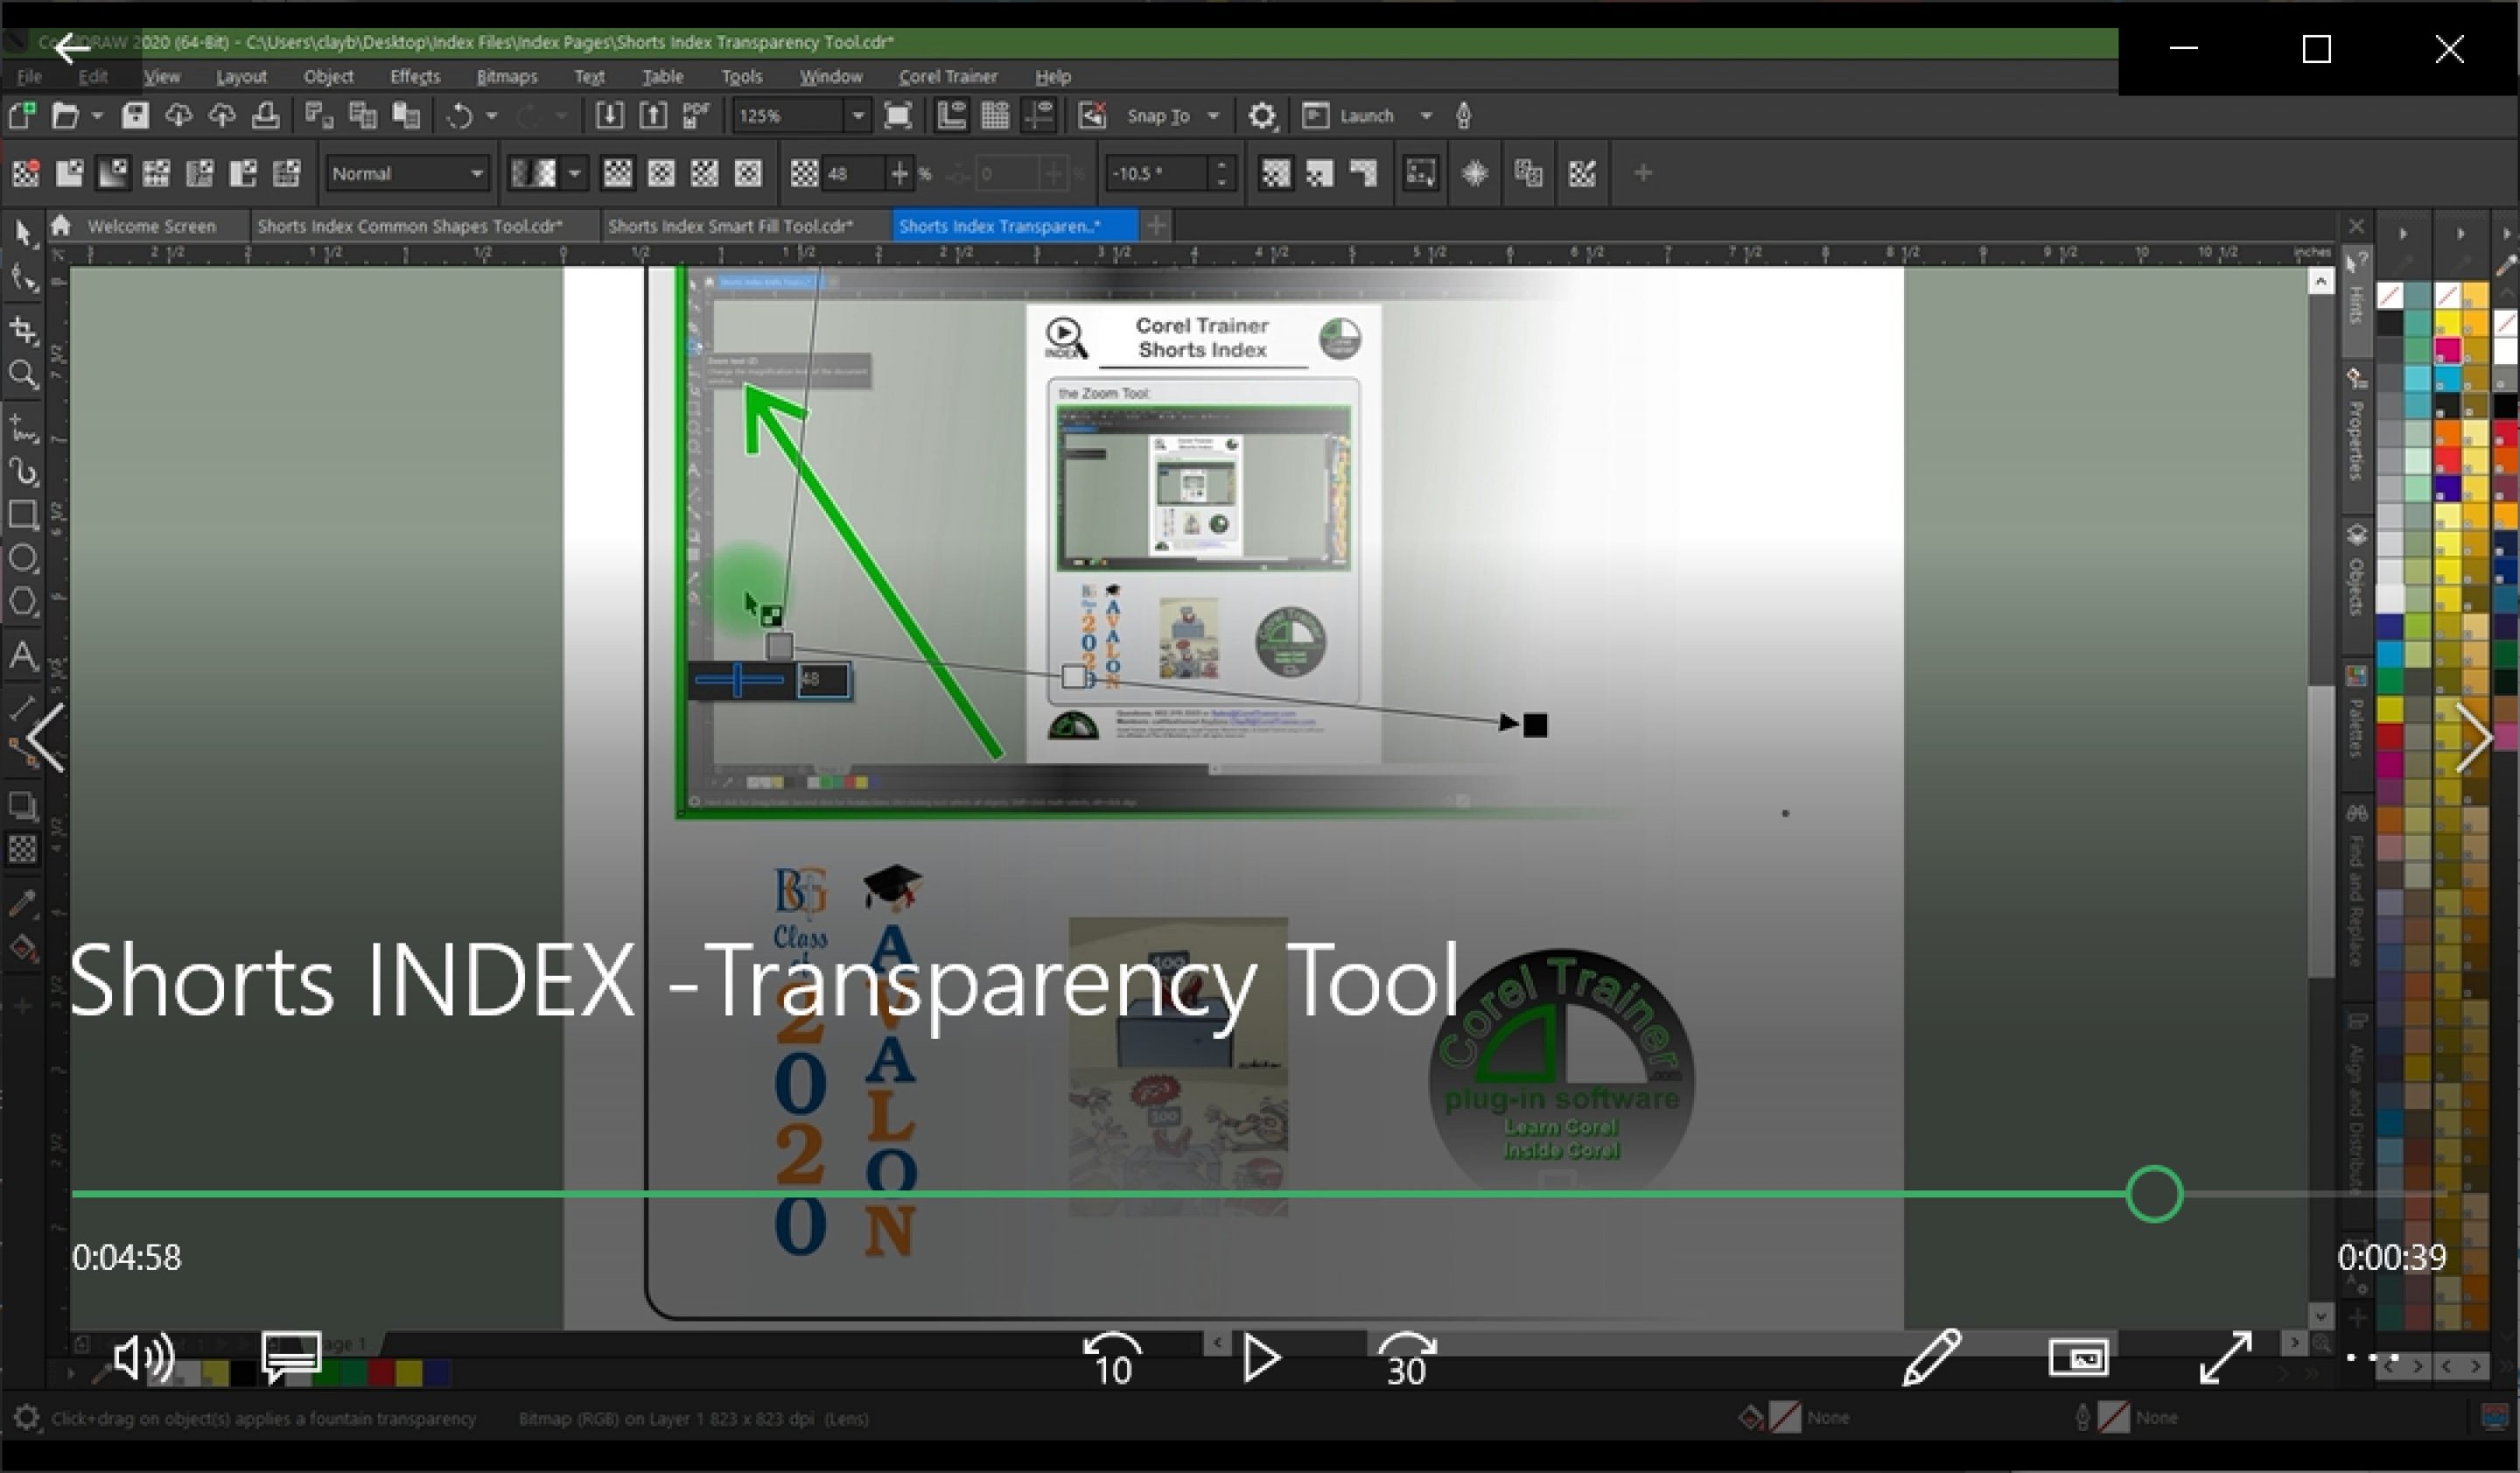Select the Text tool
Image resolution: width=2520 pixels, height=1473 pixels.
[24, 657]
